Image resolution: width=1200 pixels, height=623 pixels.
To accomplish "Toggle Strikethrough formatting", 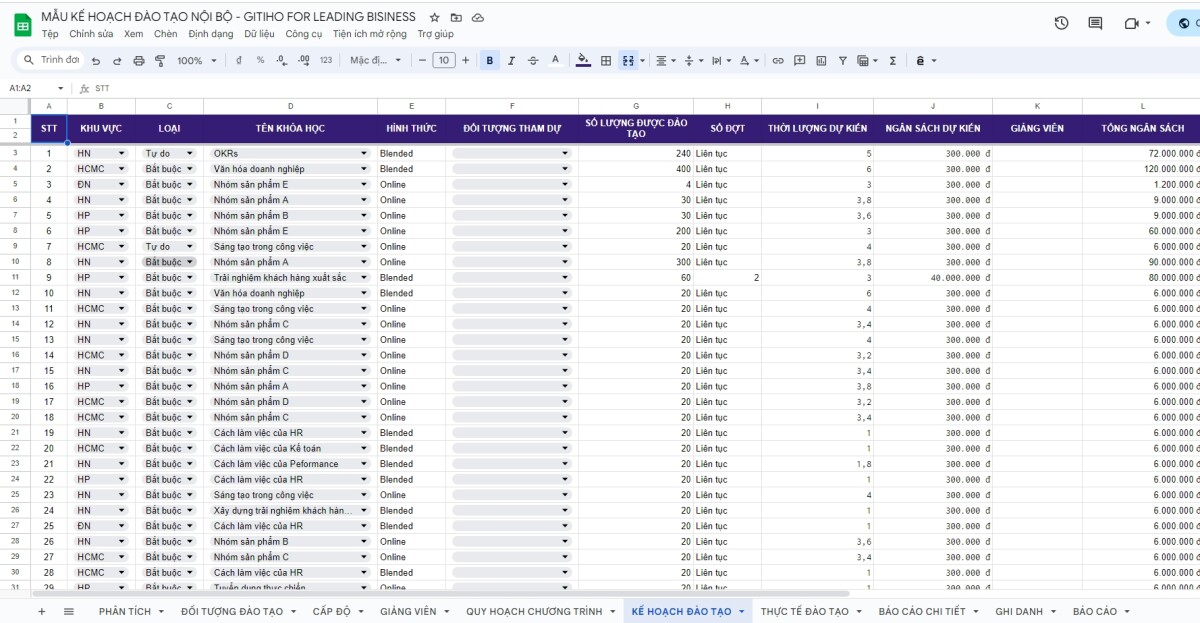I will click(533, 61).
